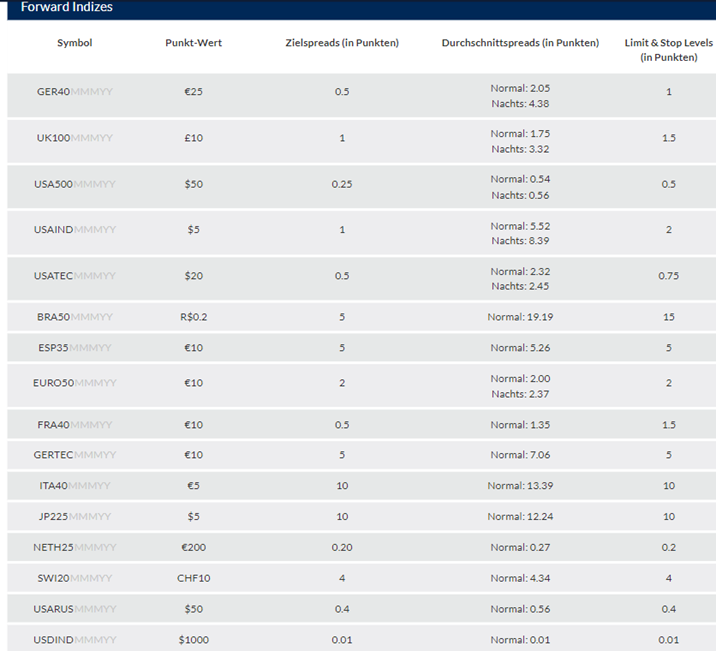Click the $20 point value for USATEC

(x=194, y=276)
